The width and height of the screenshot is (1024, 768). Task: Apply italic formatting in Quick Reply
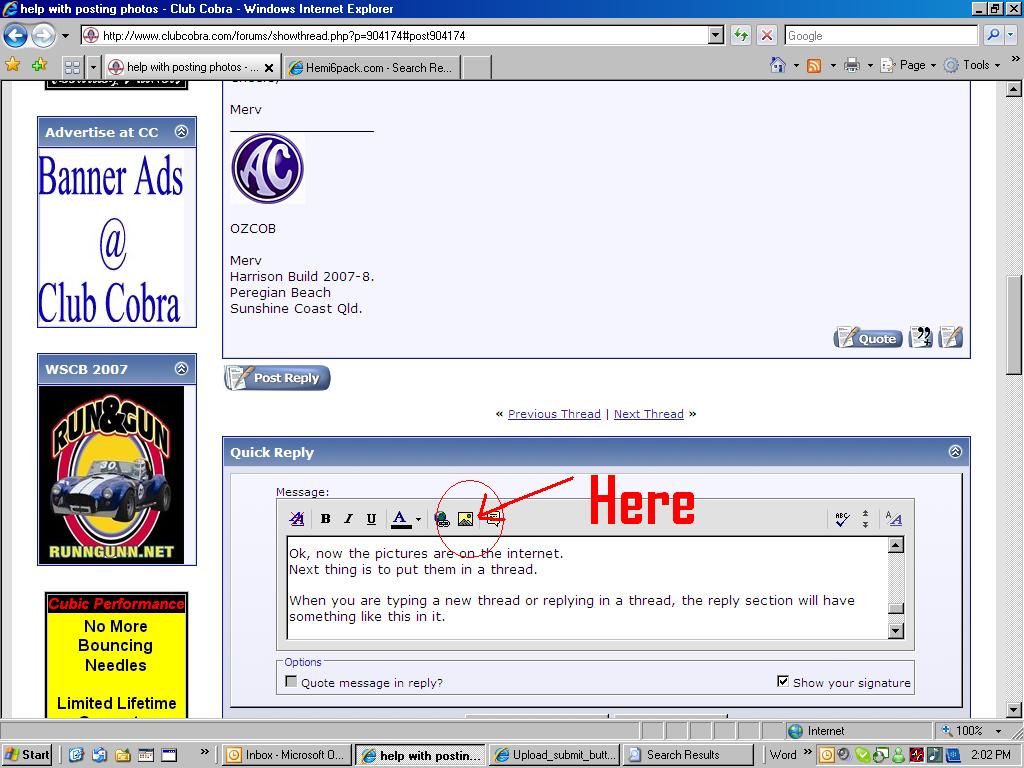click(348, 519)
